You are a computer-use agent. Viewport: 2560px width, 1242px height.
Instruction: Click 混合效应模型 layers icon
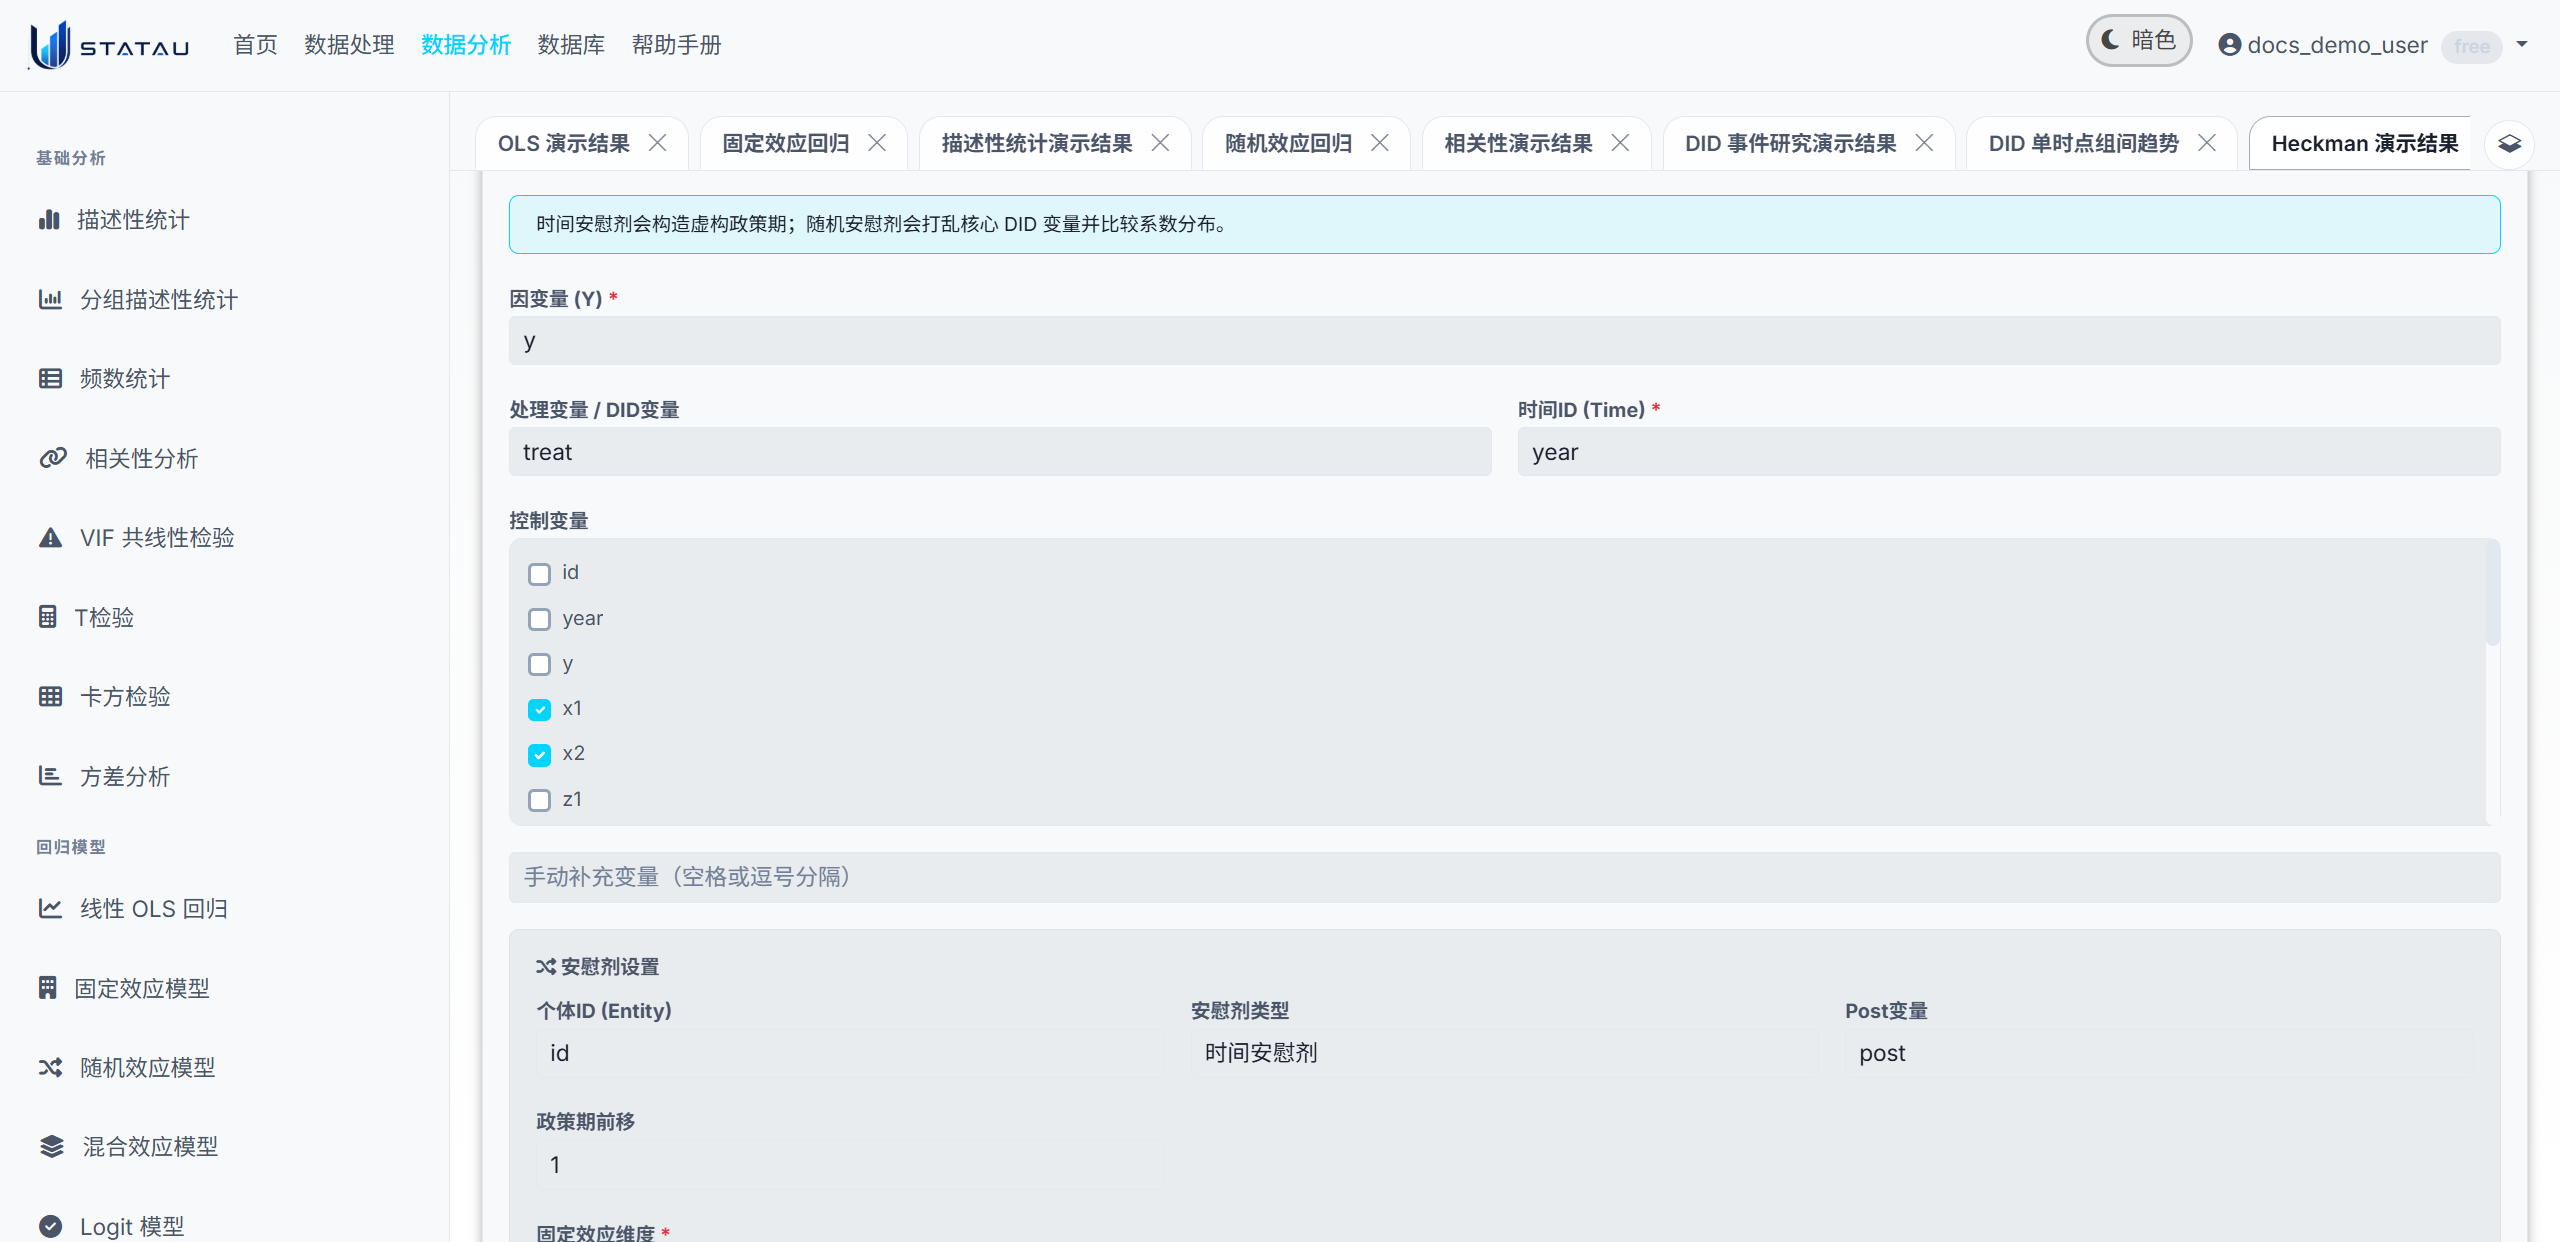point(51,1146)
